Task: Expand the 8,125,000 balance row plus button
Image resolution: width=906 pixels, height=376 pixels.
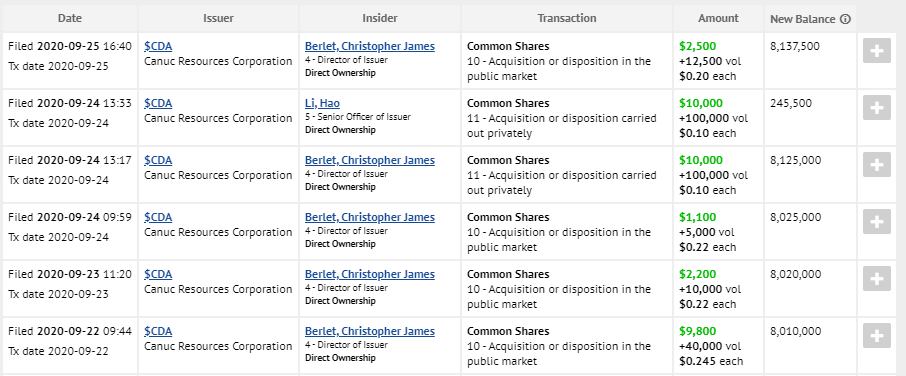Action: 877,165
